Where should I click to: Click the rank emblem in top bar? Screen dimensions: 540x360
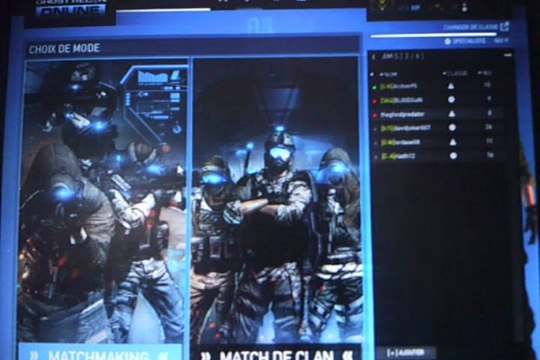(x=381, y=6)
